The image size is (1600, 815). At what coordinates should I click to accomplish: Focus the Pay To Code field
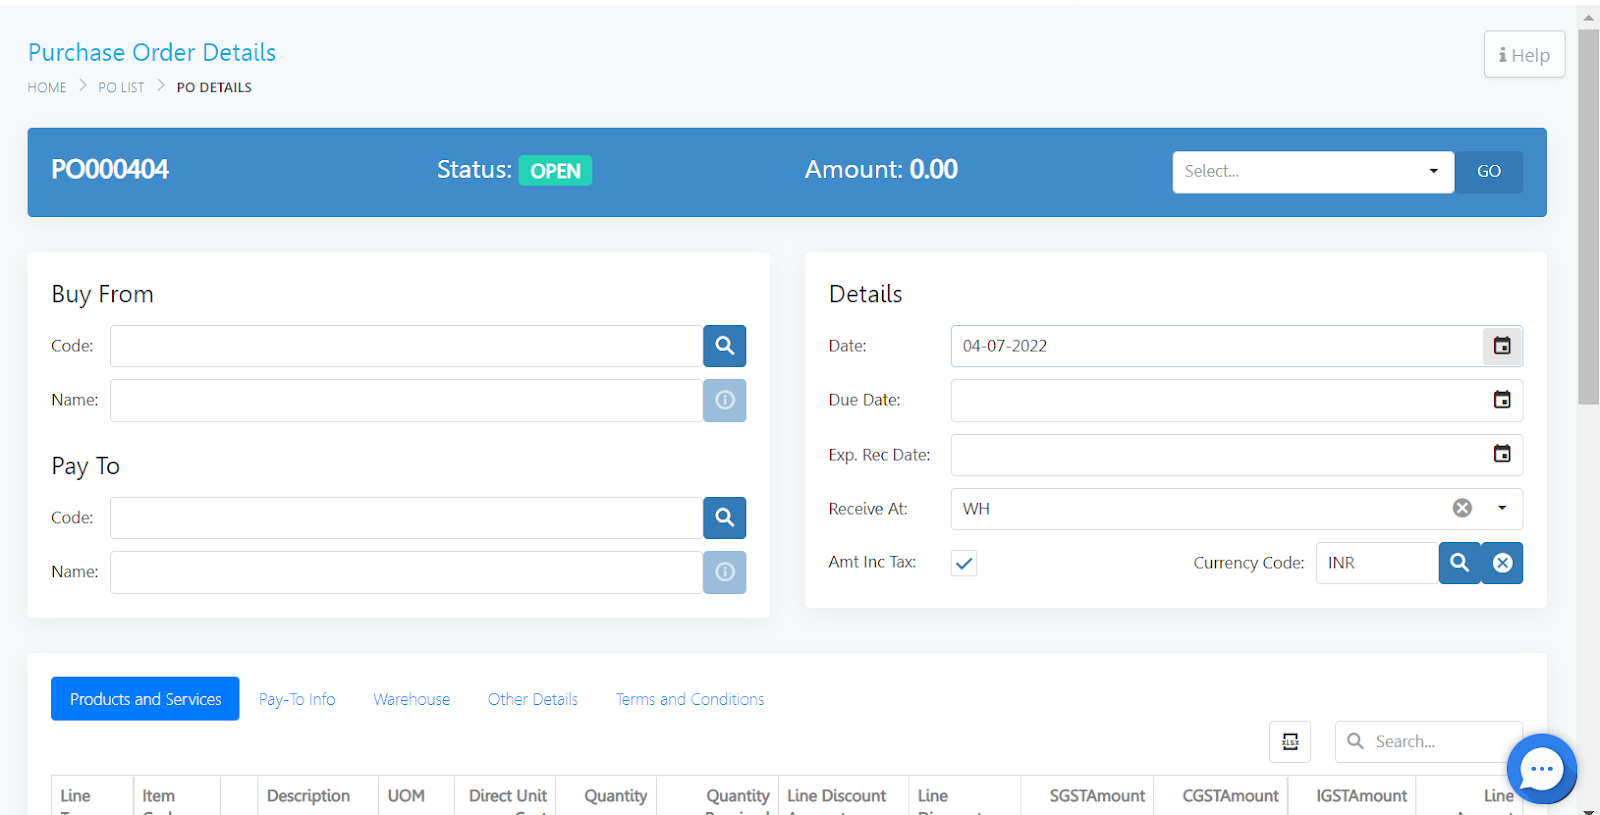click(406, 518)
